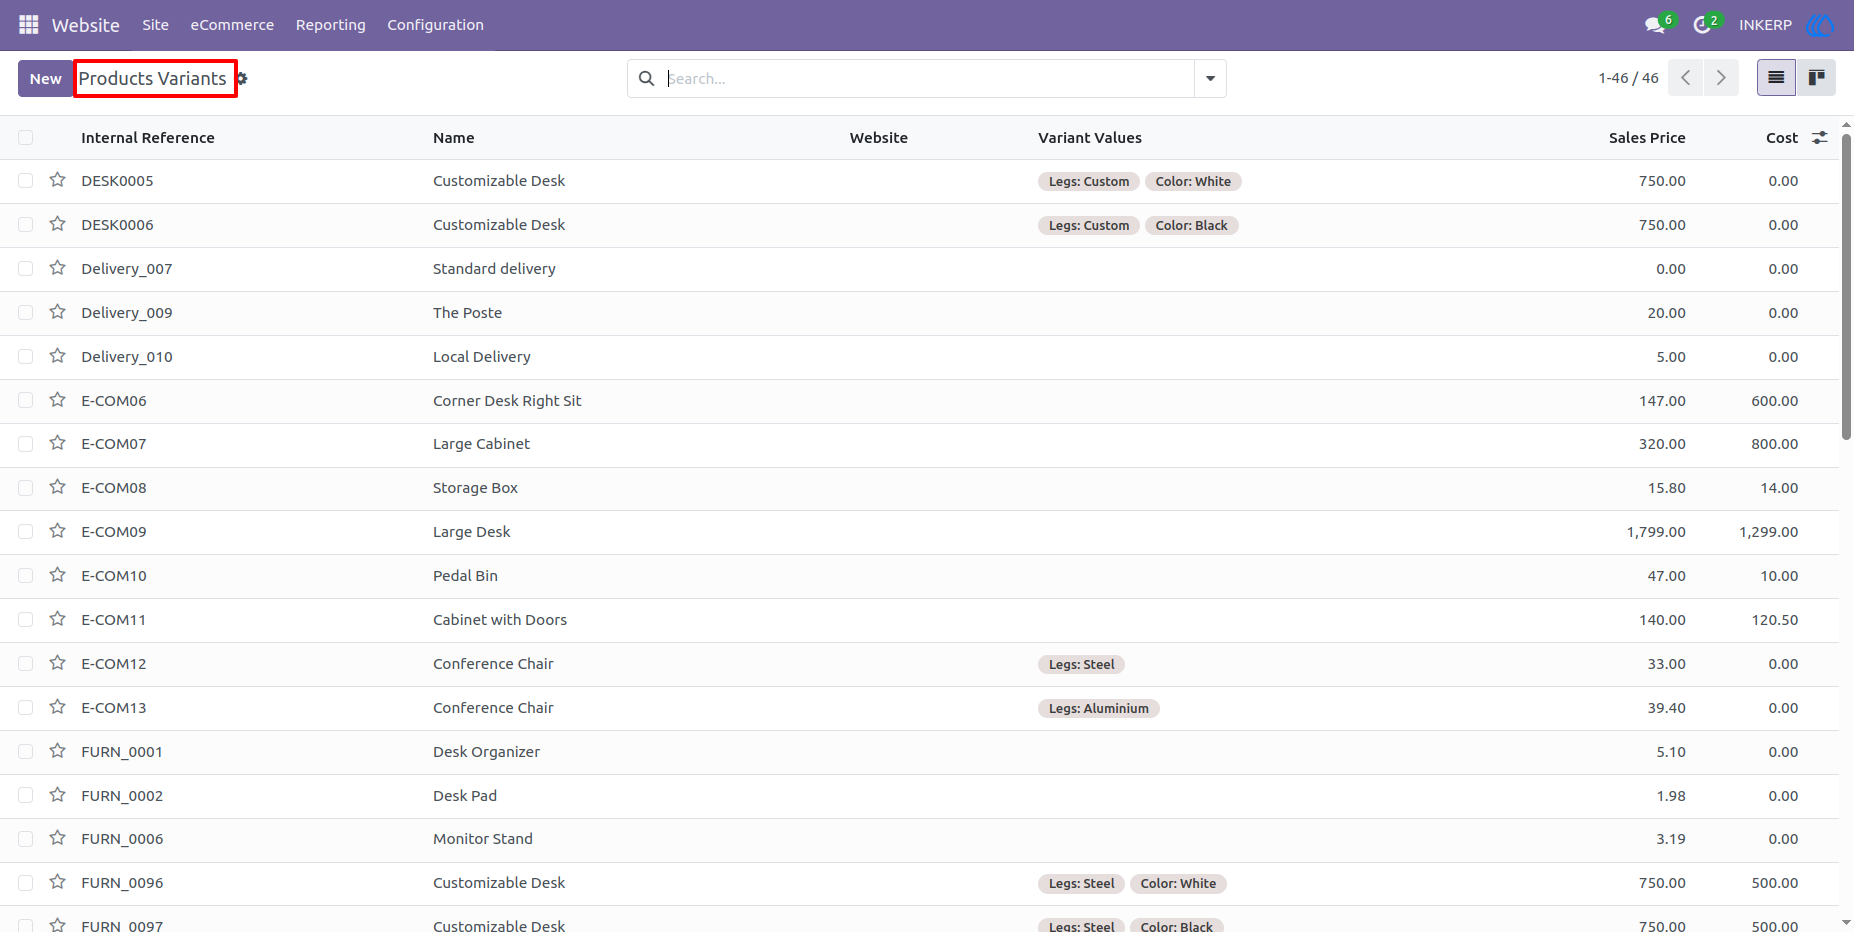Click the Color: White tag on DESK0005
The height and width of the screenshot is (932, 1854).
coord(1193,181)
